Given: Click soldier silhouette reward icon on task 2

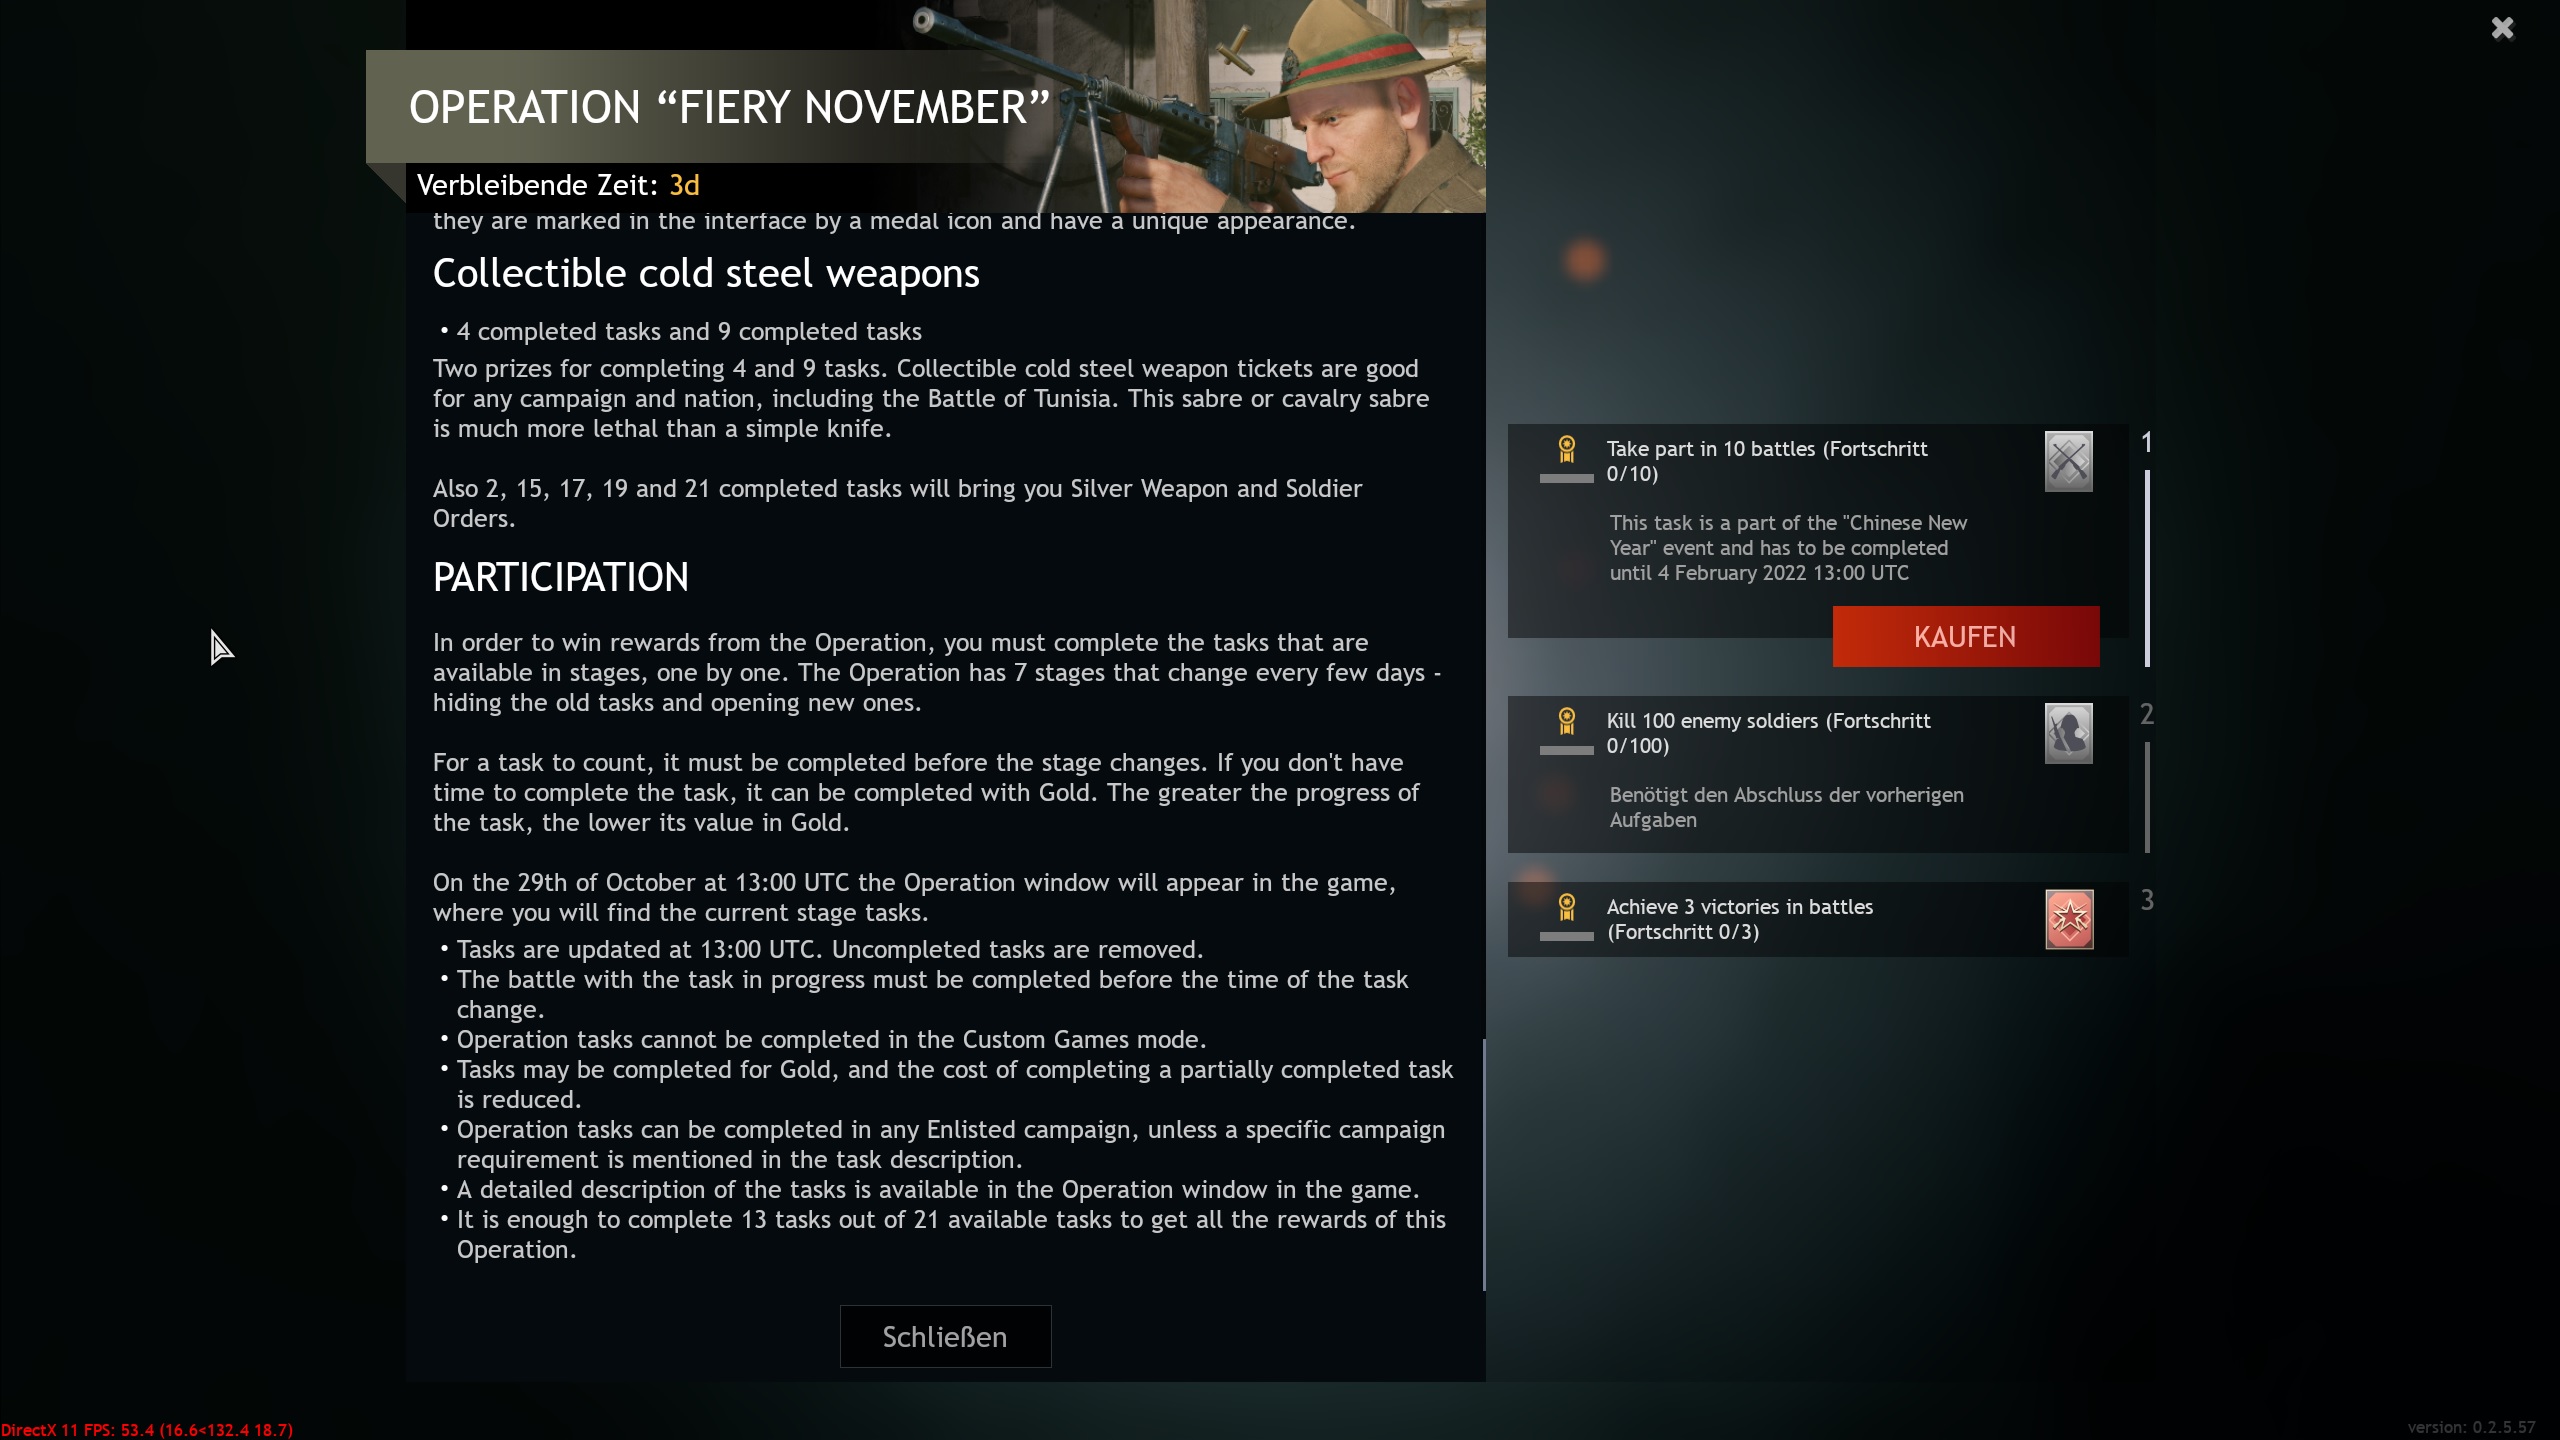Looking at the screenshot, I should pyautogui.click(x=2069, y=733).
